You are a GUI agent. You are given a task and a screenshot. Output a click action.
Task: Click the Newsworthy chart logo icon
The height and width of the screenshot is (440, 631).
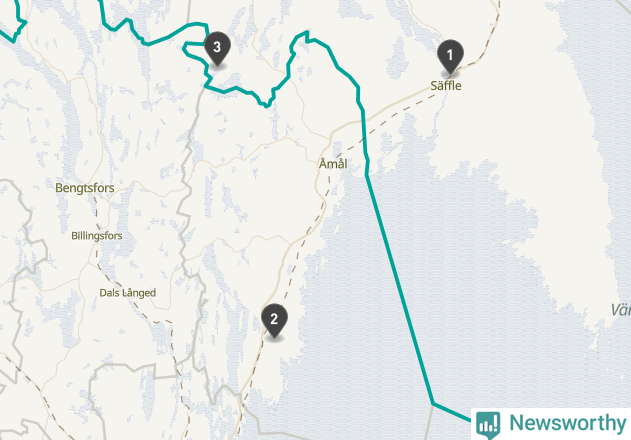coord(488,424)
